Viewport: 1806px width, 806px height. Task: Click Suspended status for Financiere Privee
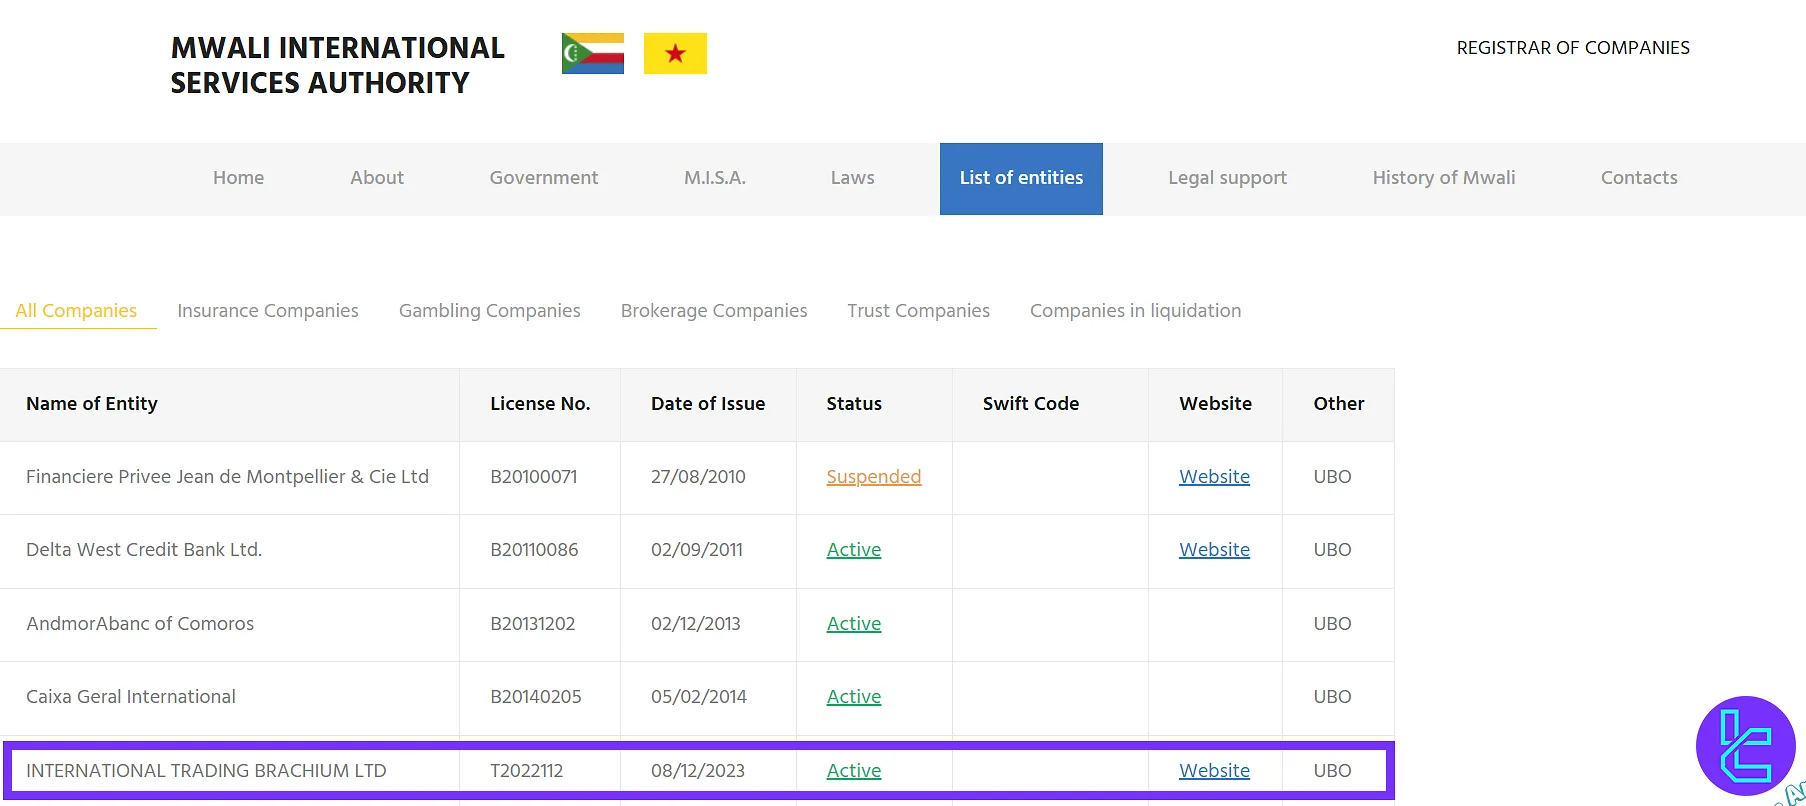873,477
